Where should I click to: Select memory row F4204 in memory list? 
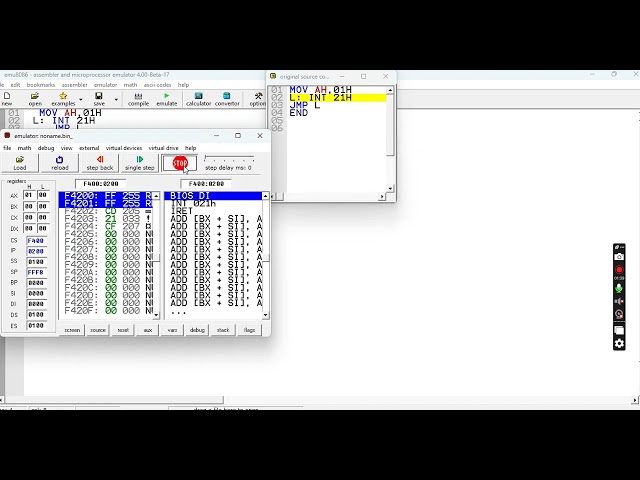pyautogui.click(x=106, y=227)
